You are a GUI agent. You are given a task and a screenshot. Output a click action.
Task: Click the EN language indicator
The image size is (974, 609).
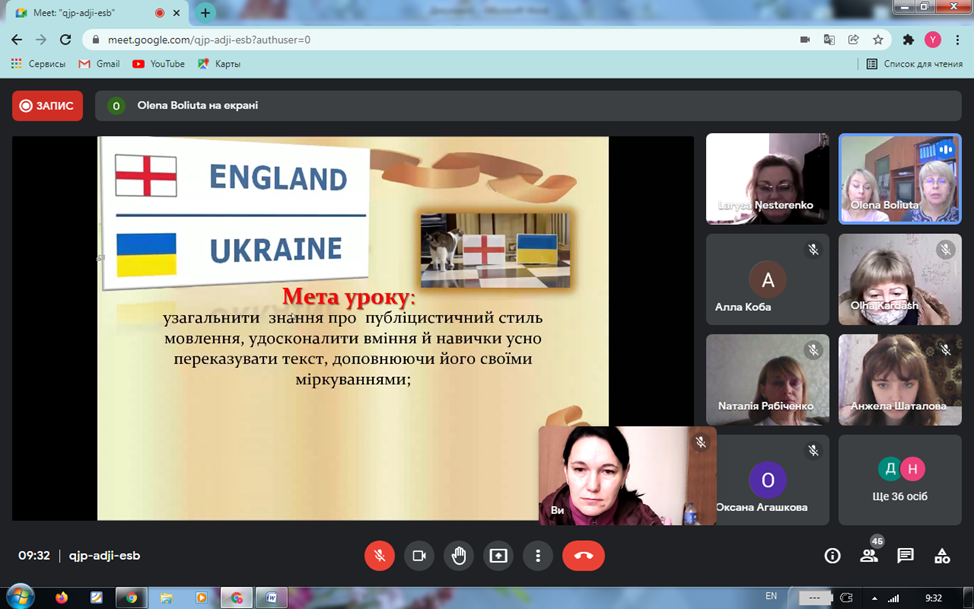[771, 596]
